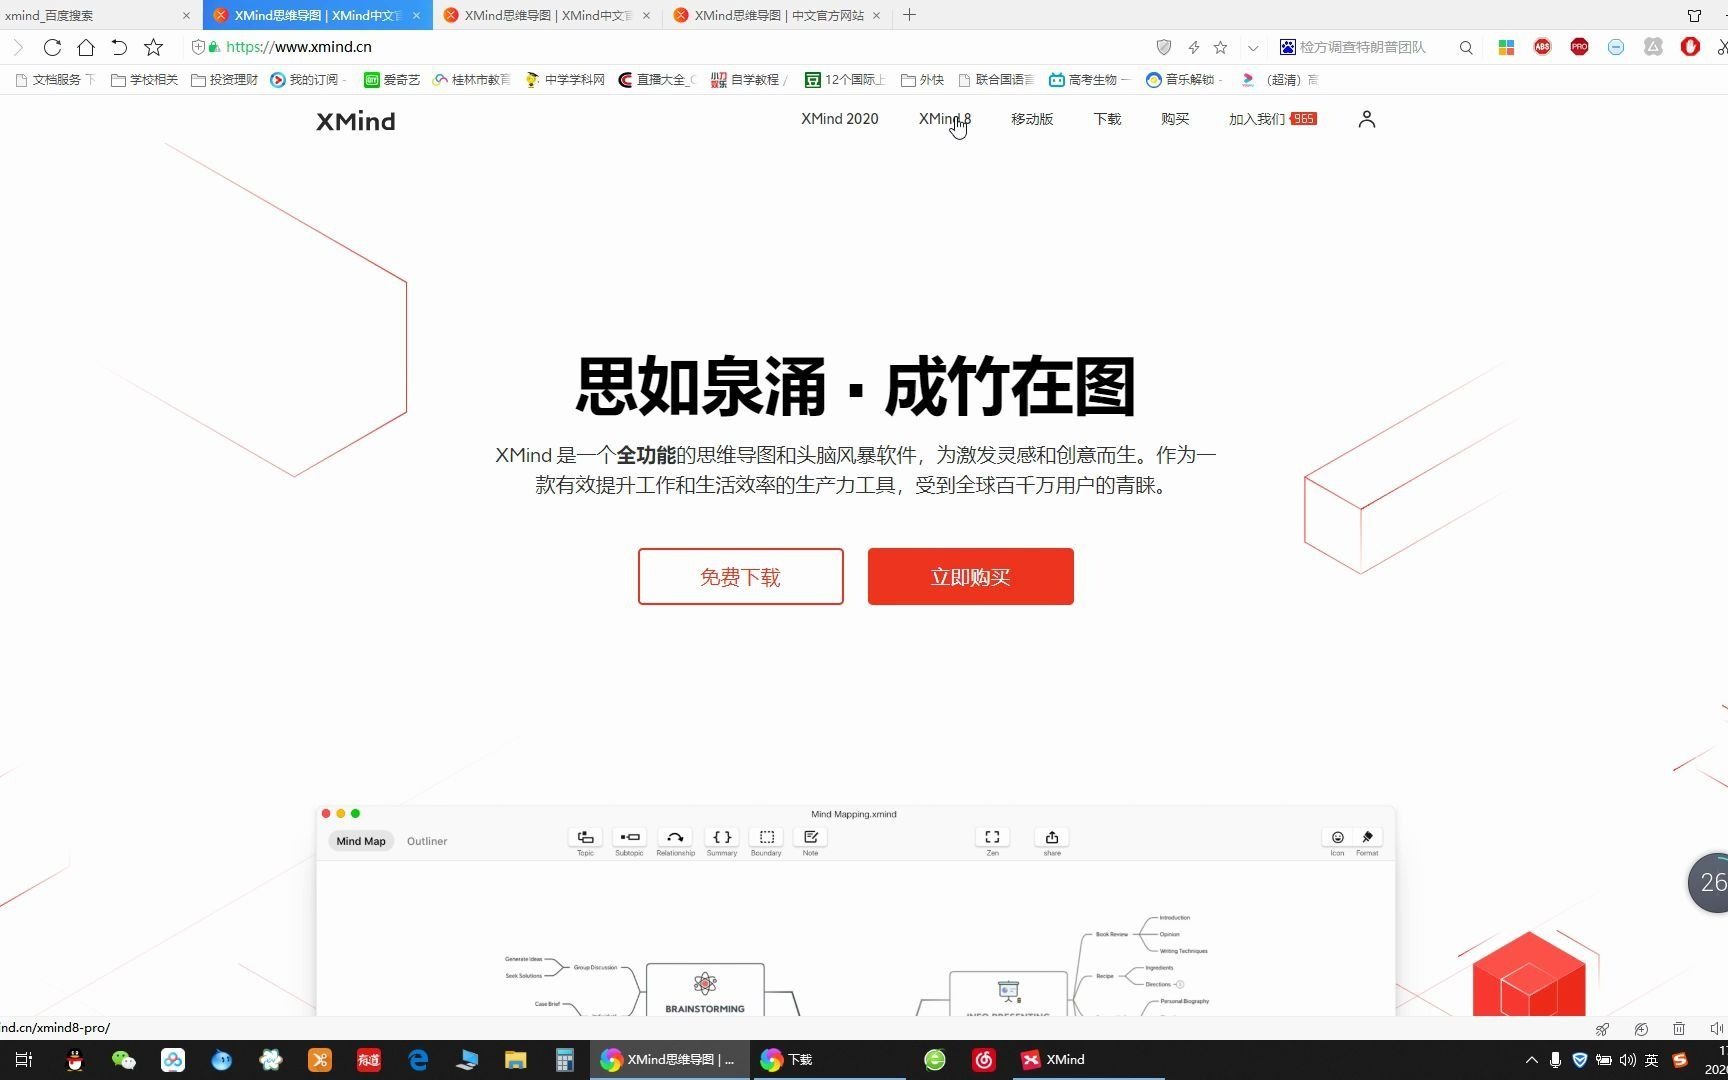Click the undo-close-tab arrow icon
Screen dimensions: 1728x1080
tap(119, 47)
